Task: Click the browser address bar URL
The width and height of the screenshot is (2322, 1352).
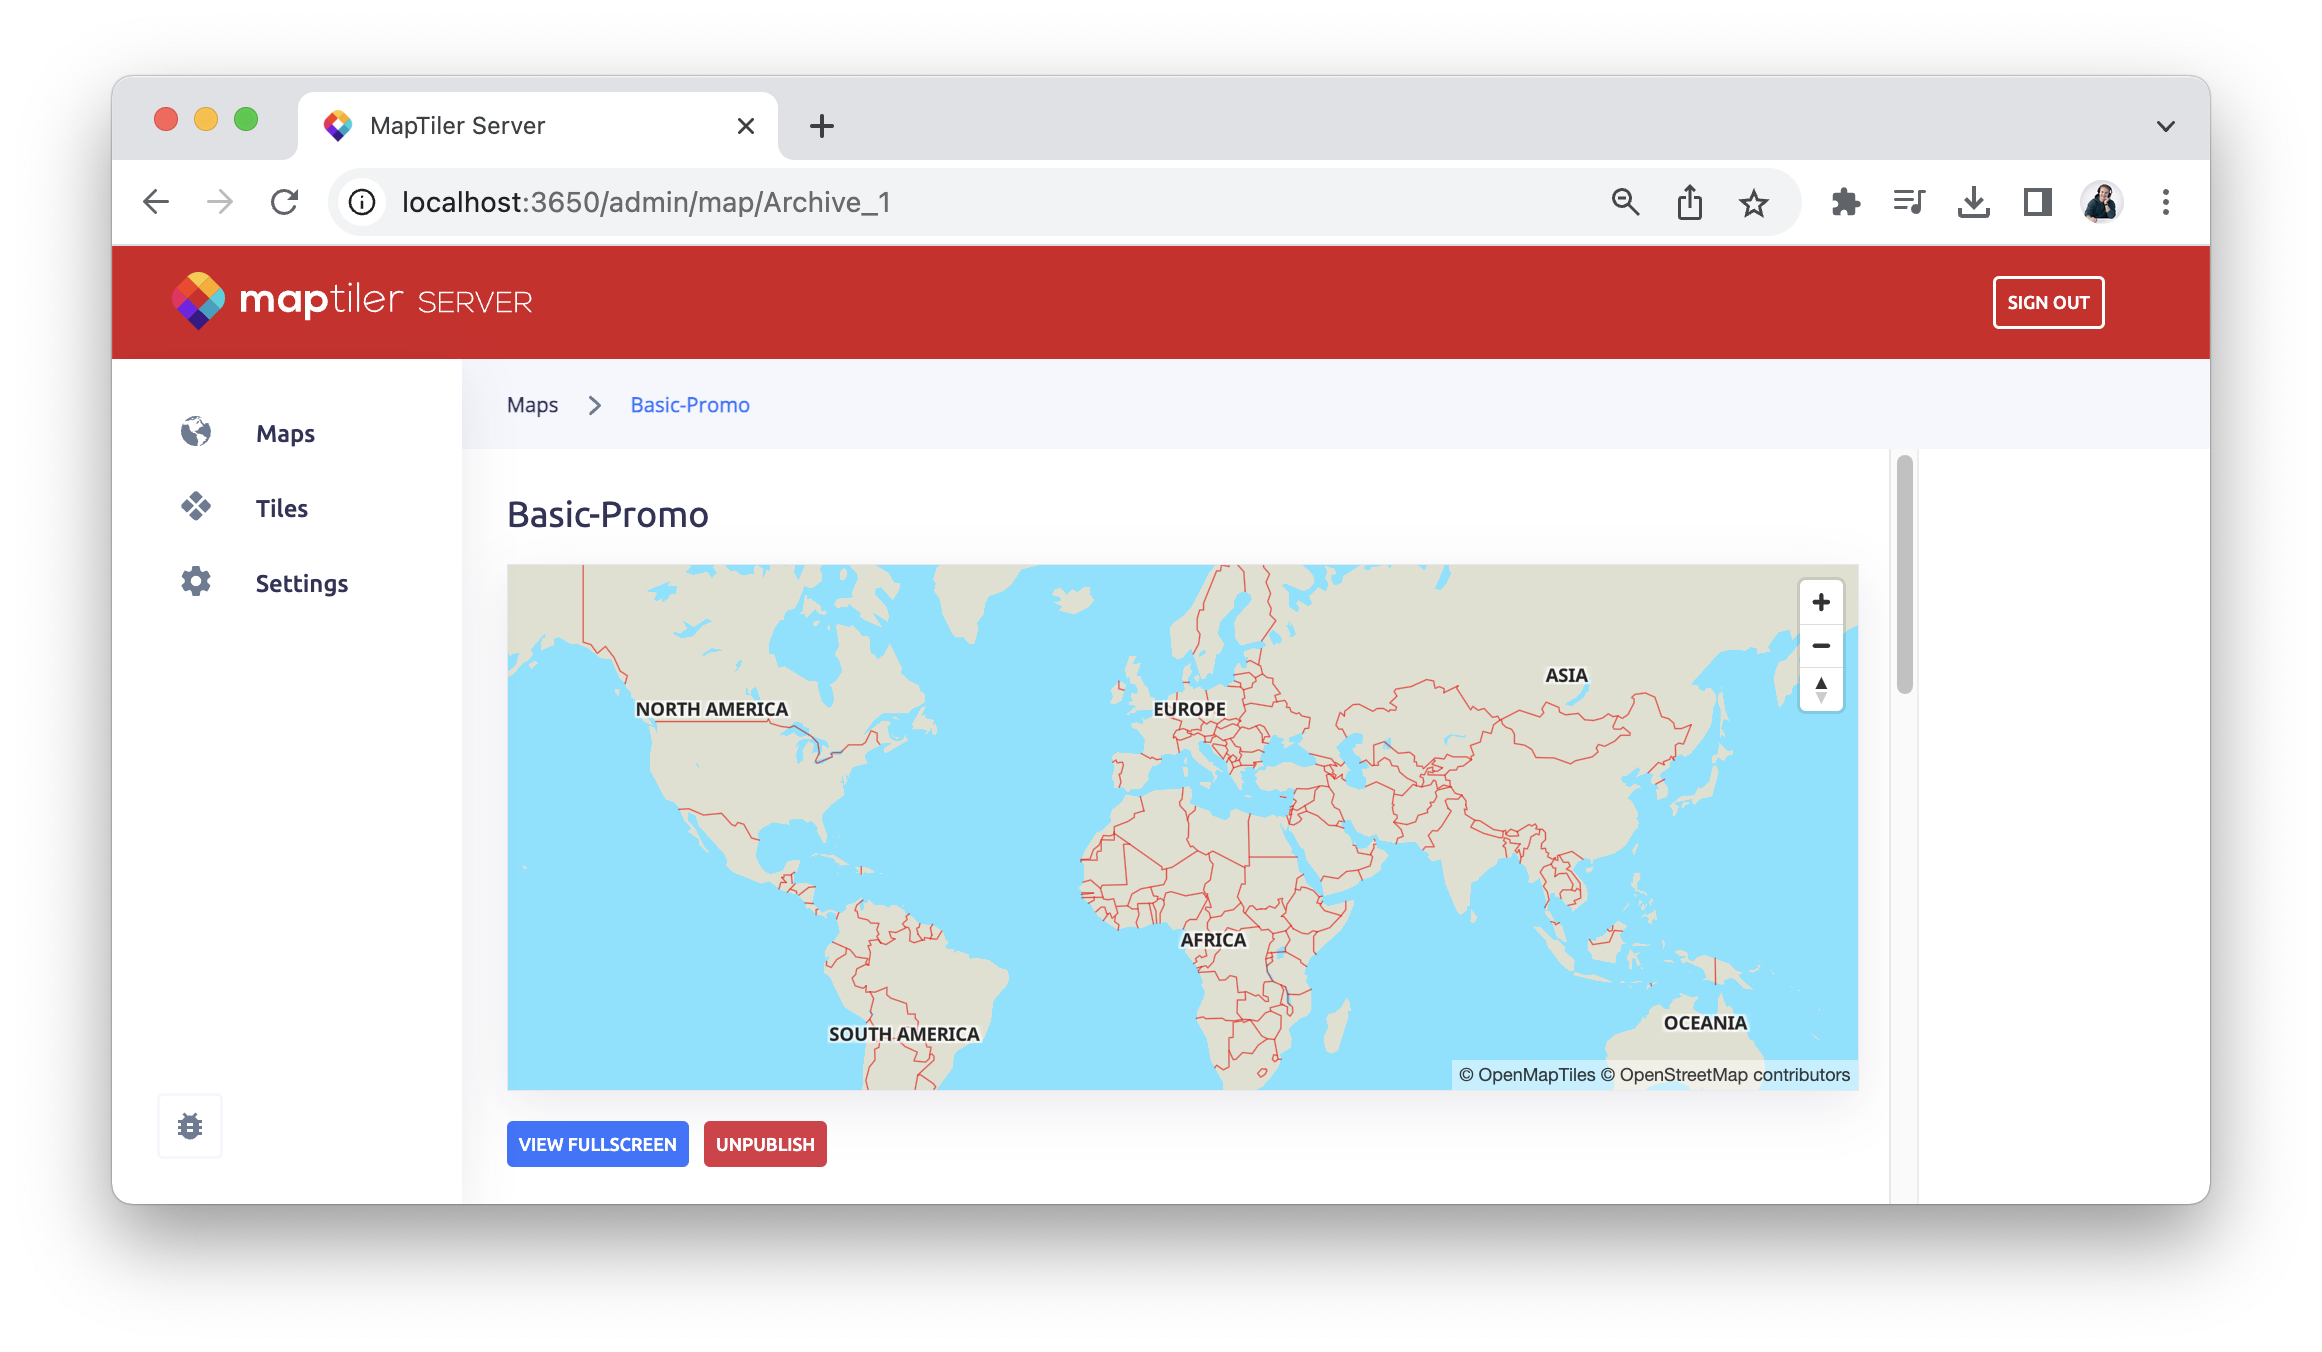Action: coord(646,203)
